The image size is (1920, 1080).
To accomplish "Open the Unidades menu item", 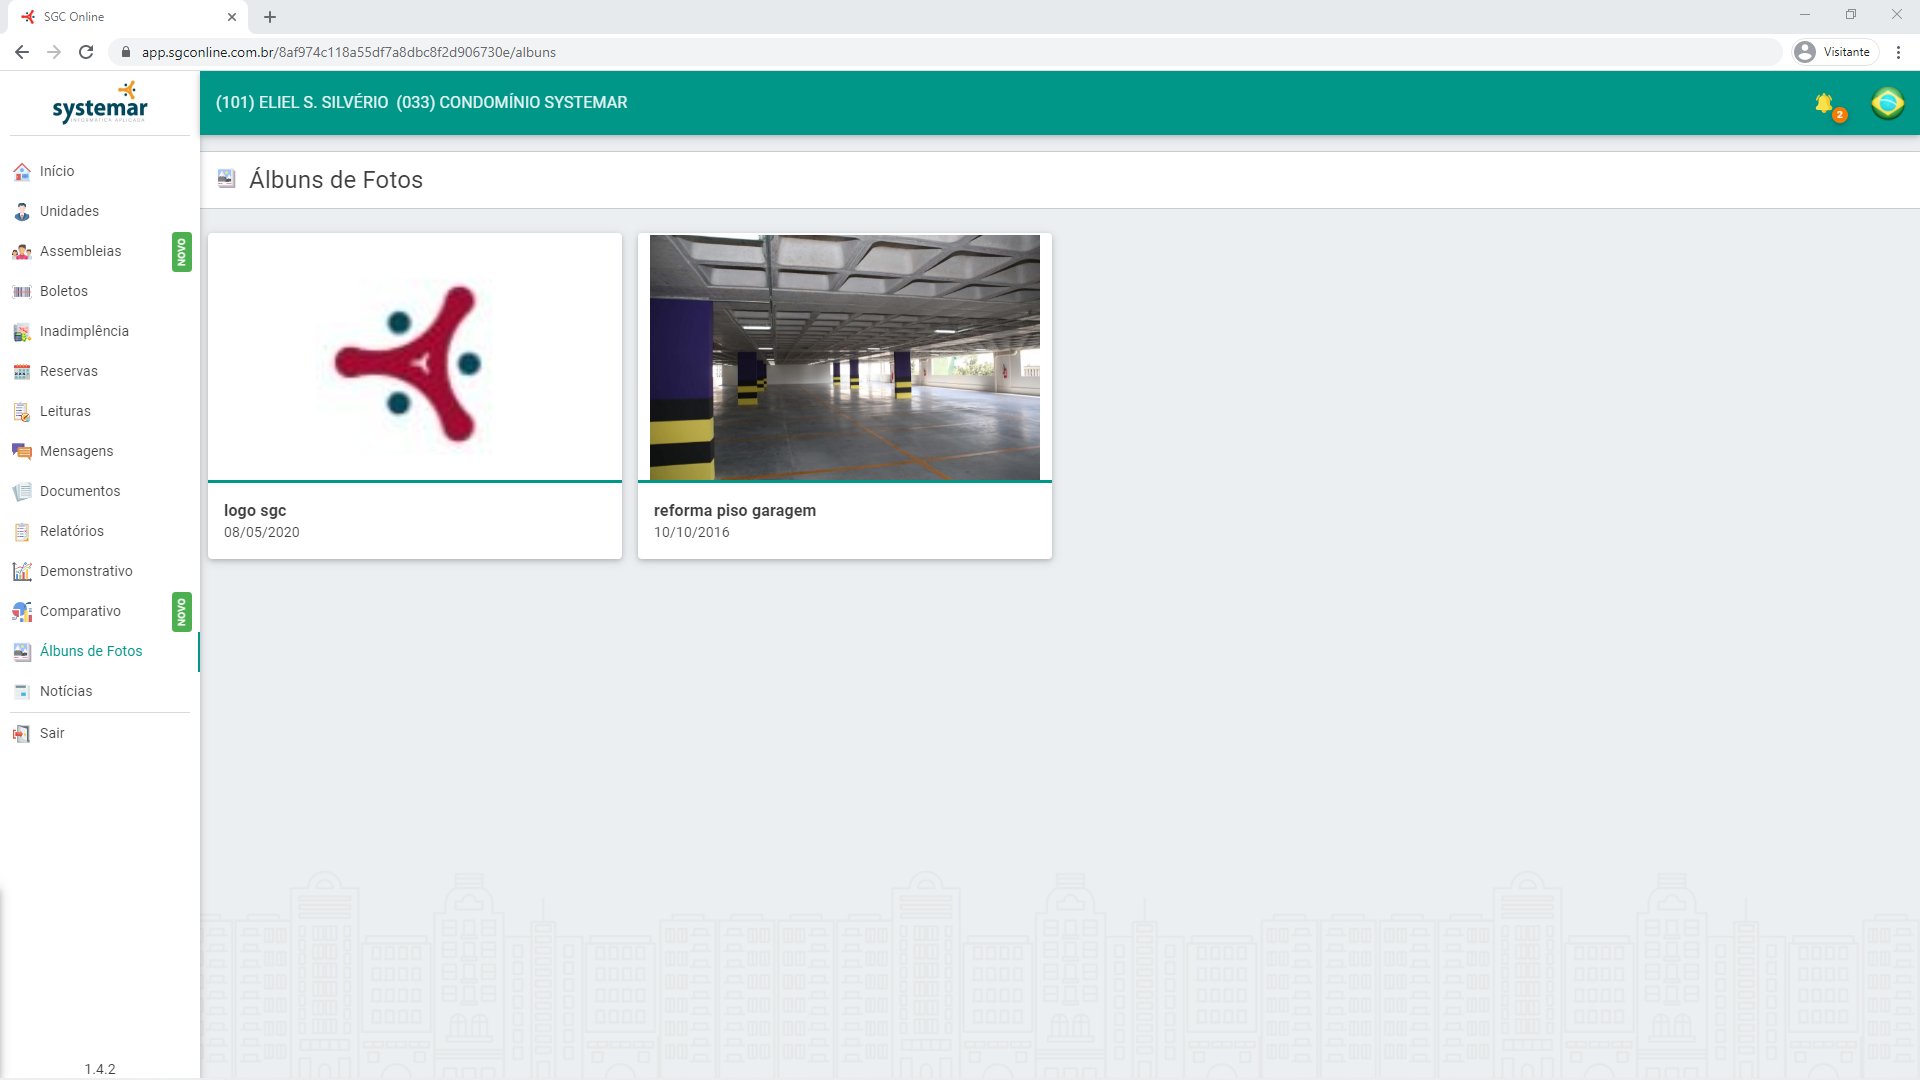I will click(x=69, y=211).
